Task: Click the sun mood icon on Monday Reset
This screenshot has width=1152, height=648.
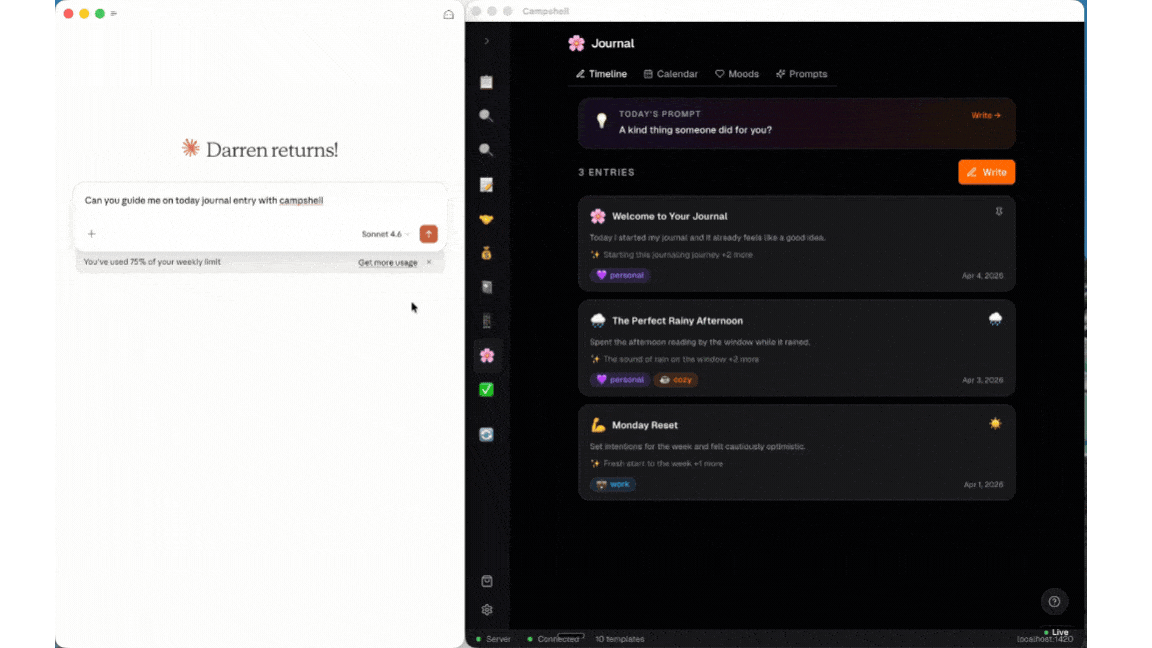Action: coord(996,423)
